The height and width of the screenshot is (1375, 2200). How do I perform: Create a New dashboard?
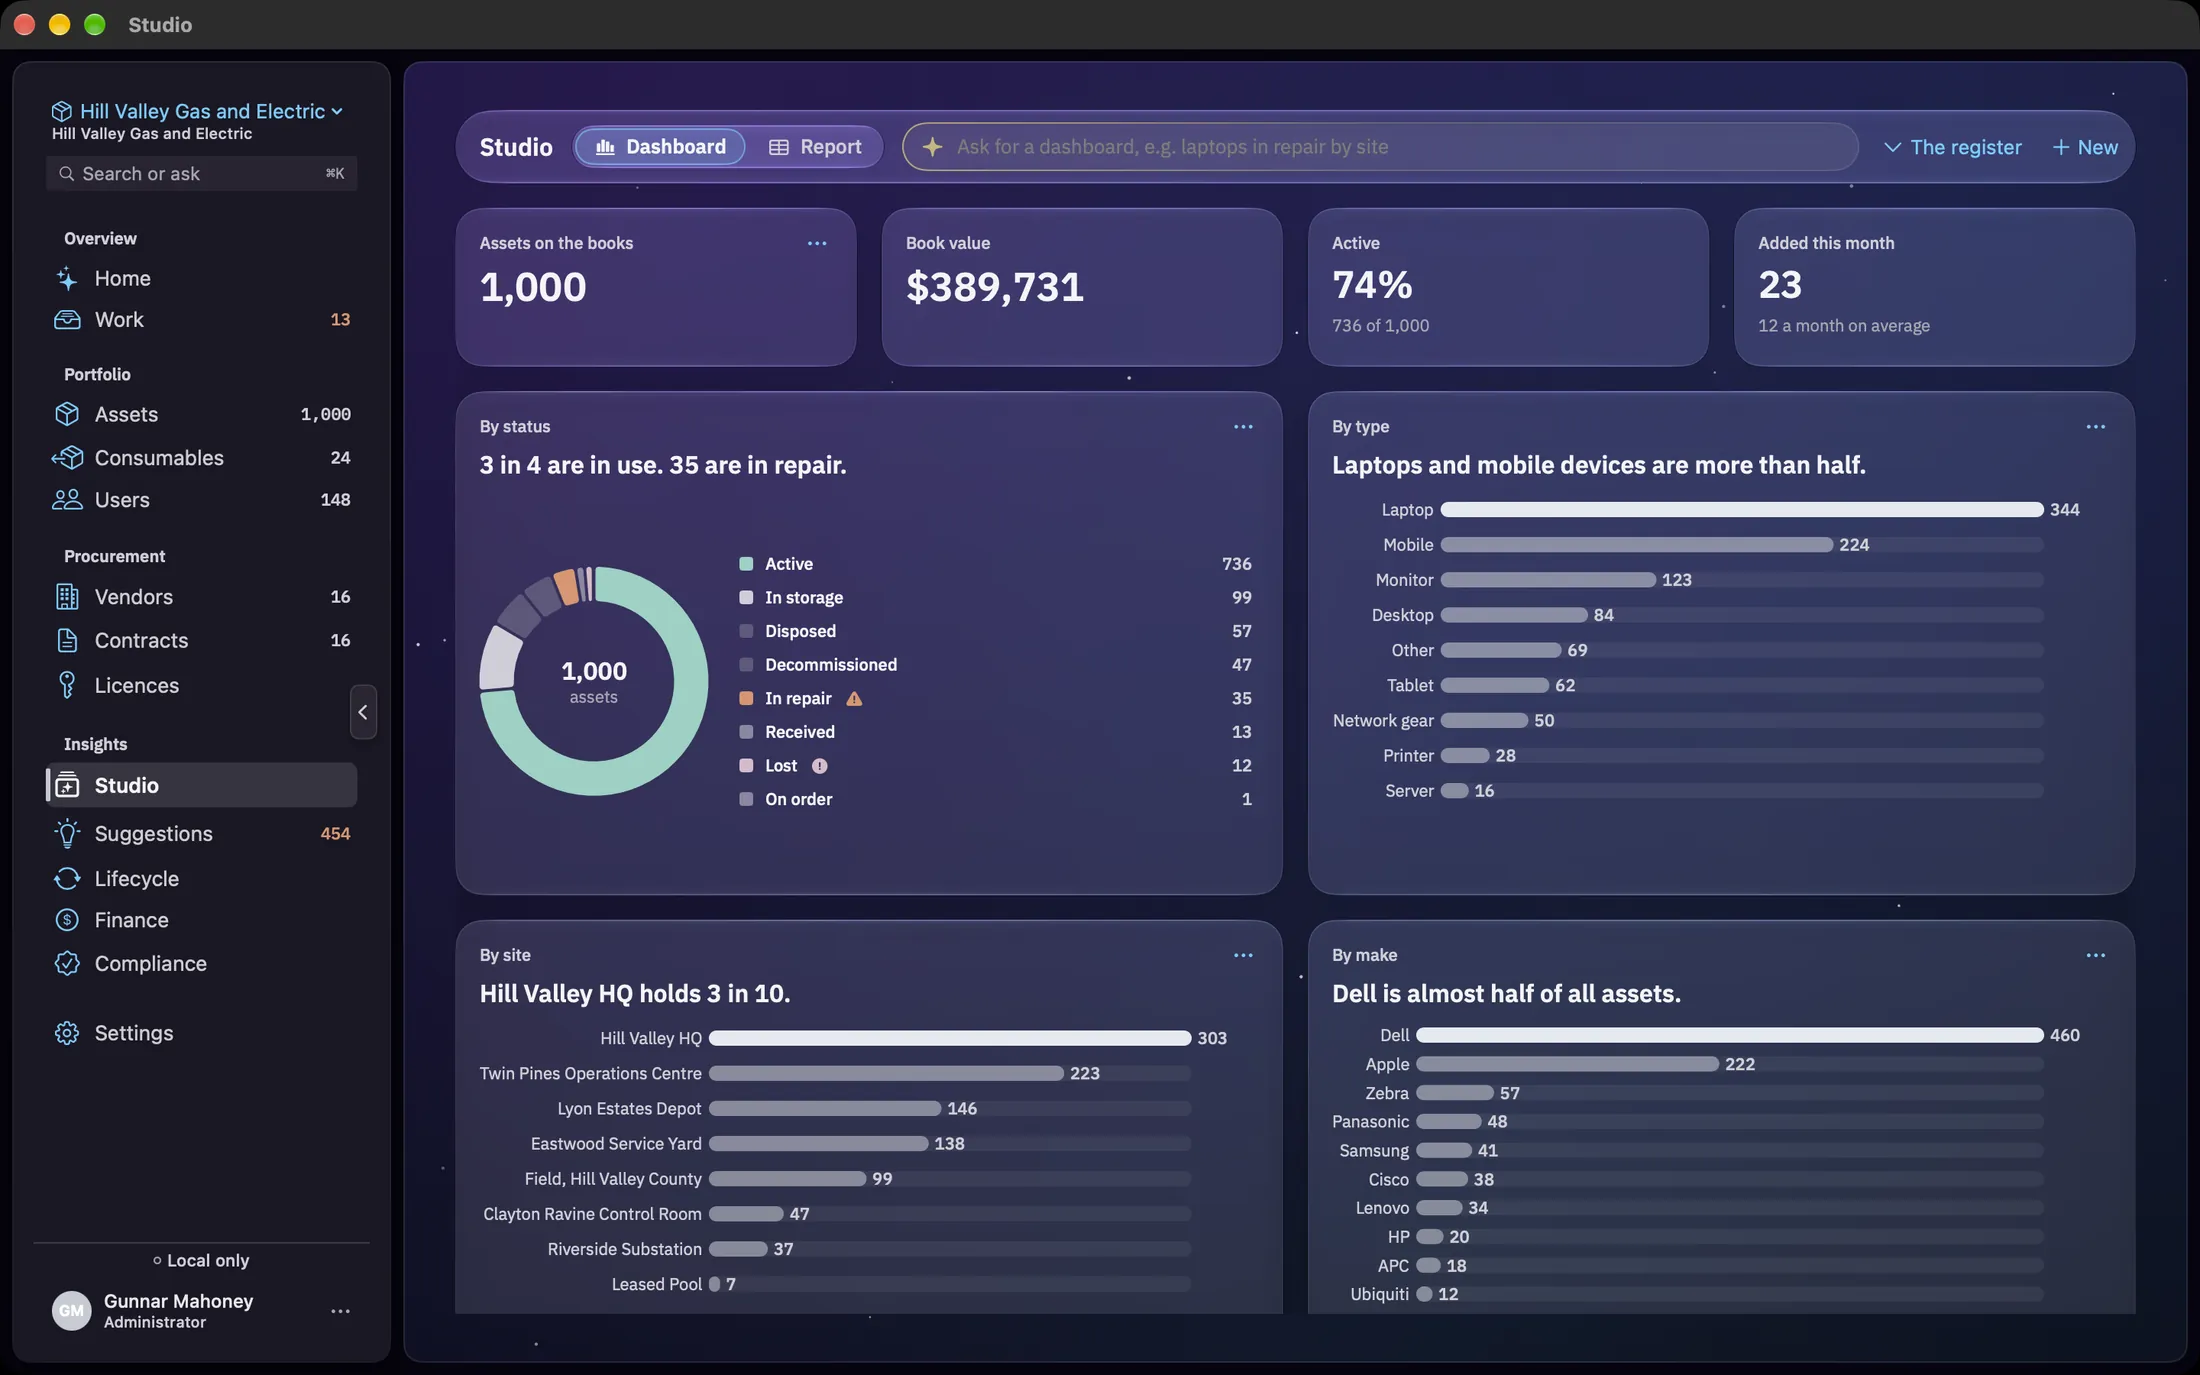pos(2085,147)
